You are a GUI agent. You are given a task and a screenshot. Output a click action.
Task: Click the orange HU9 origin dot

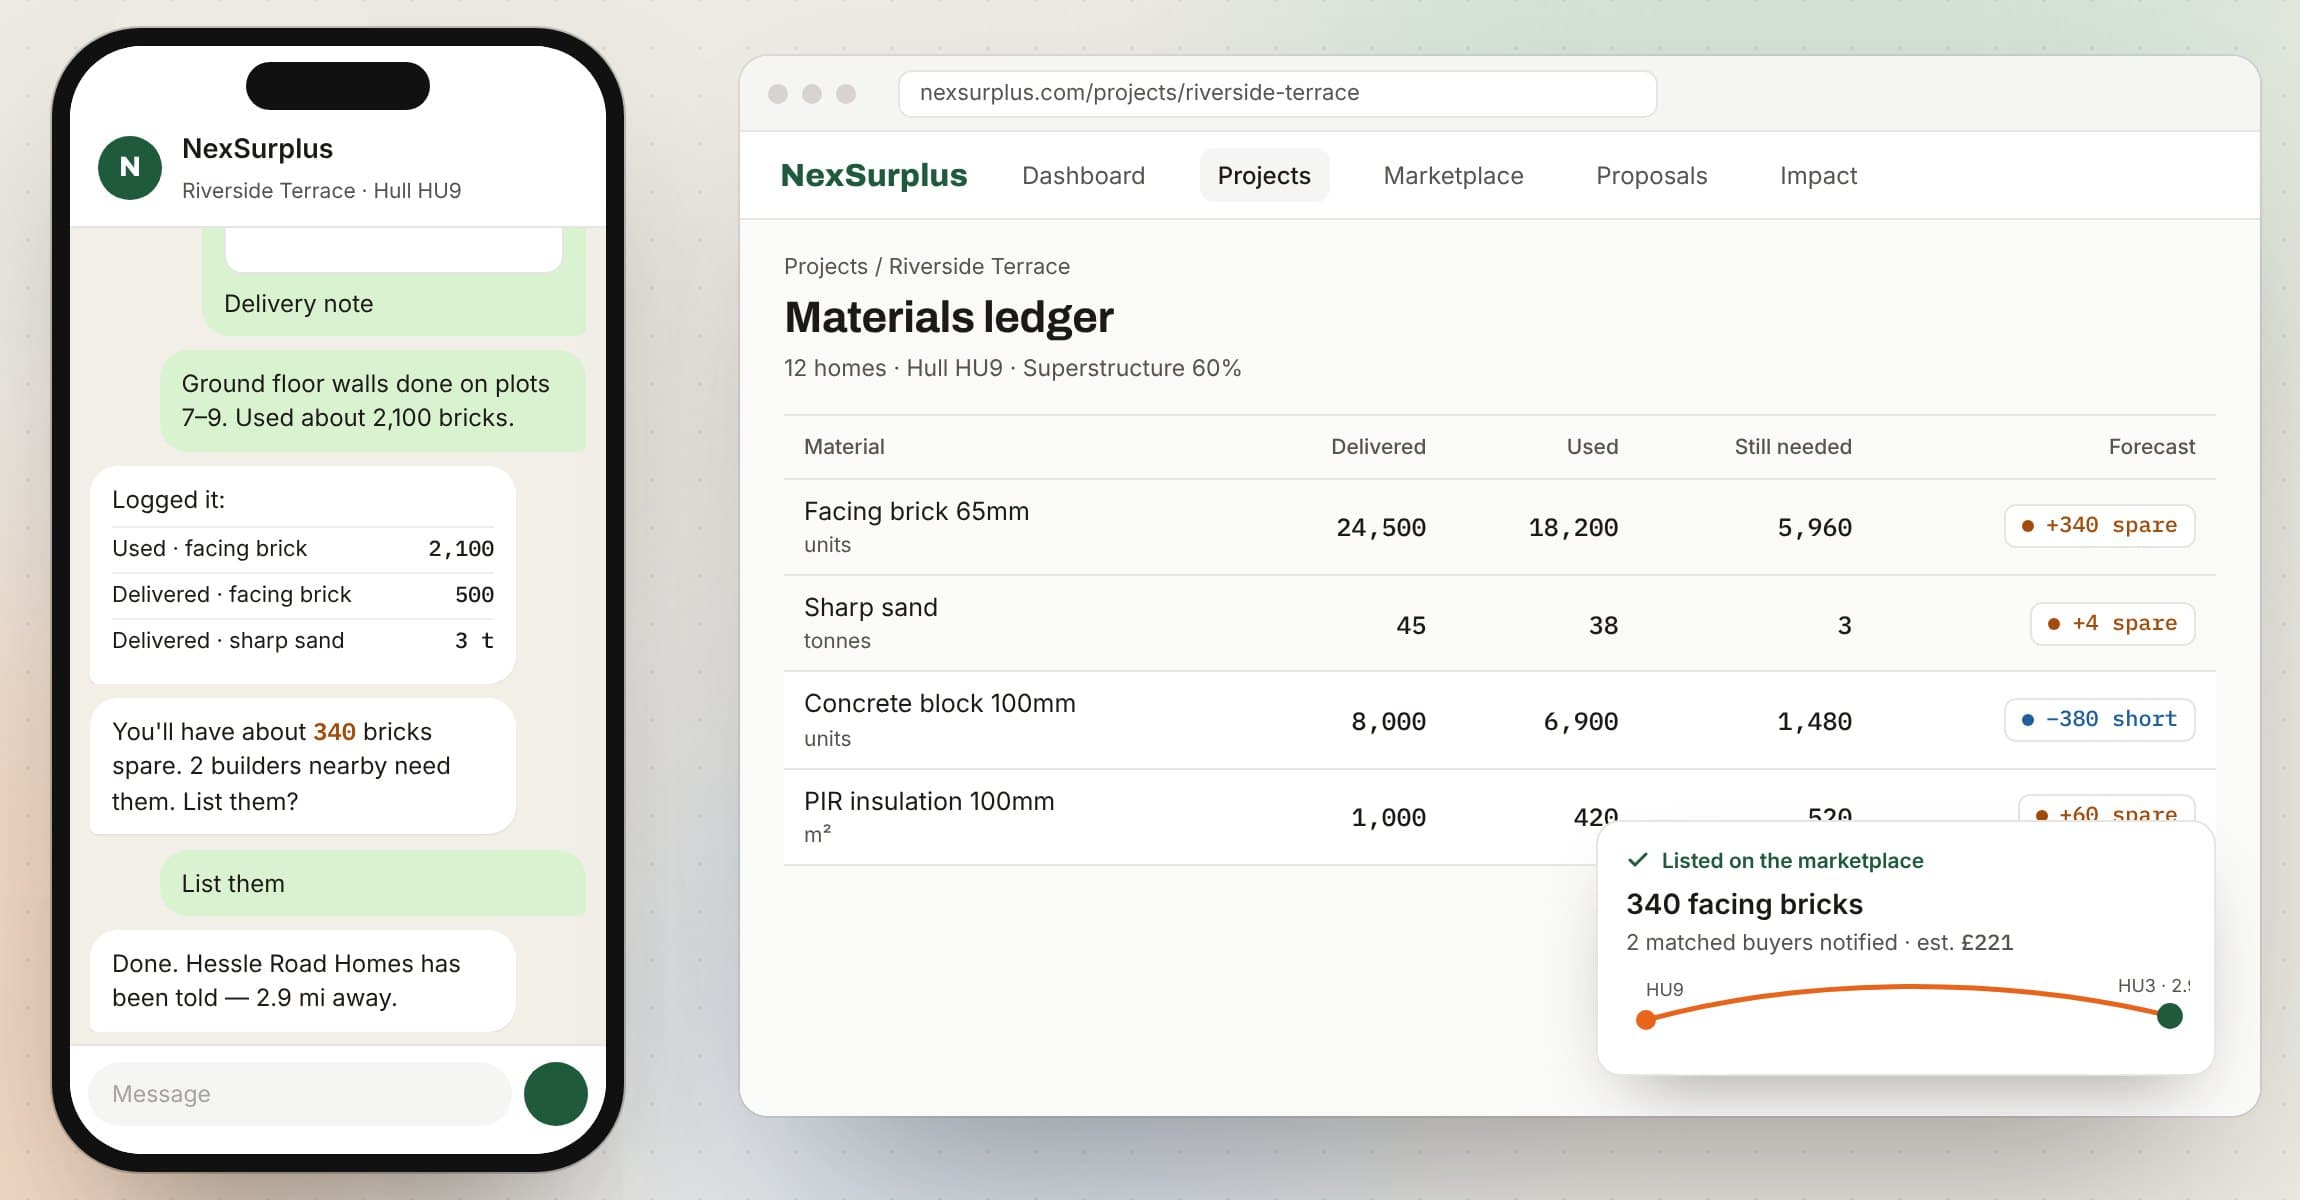tap(1646, 1020)
